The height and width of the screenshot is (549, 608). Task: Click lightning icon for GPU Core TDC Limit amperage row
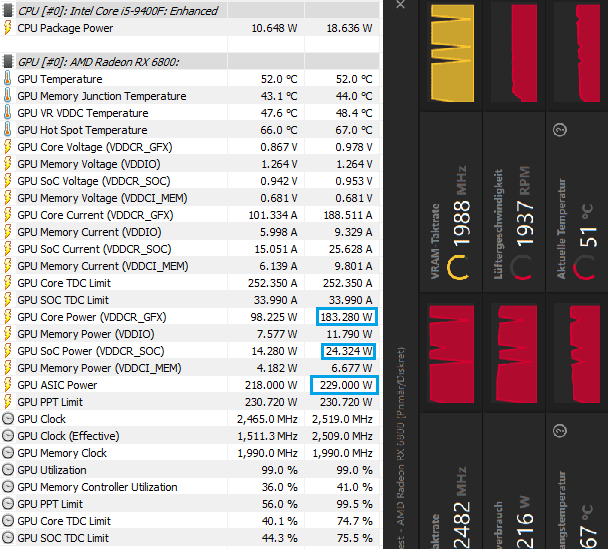[x=7, y=283]
